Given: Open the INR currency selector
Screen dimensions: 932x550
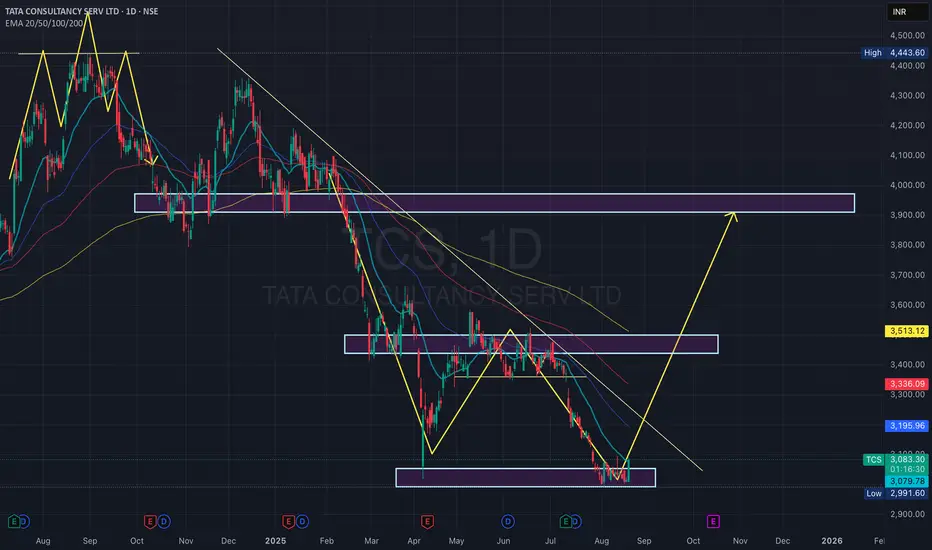Looking at the screenshot, I should point(906,12).
